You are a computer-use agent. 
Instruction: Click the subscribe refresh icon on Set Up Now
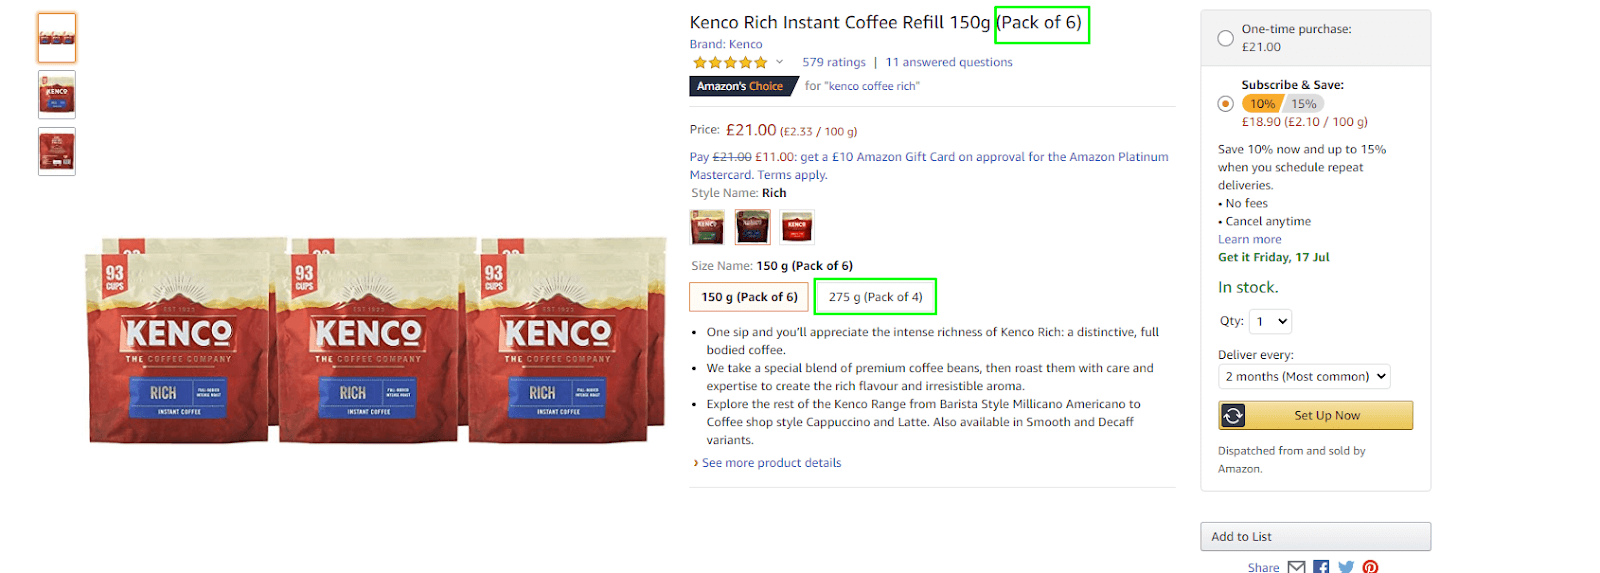1233,415
